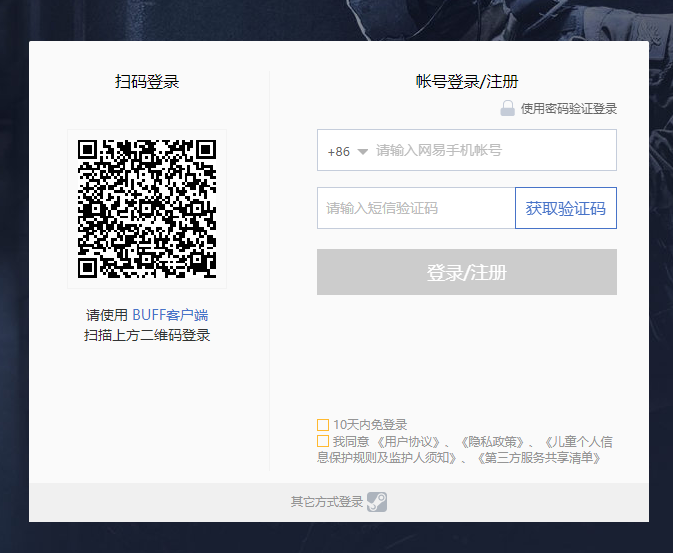Open the 《隐私政策》 link
This screenshot has height=553, width=673.
(492, 441)
